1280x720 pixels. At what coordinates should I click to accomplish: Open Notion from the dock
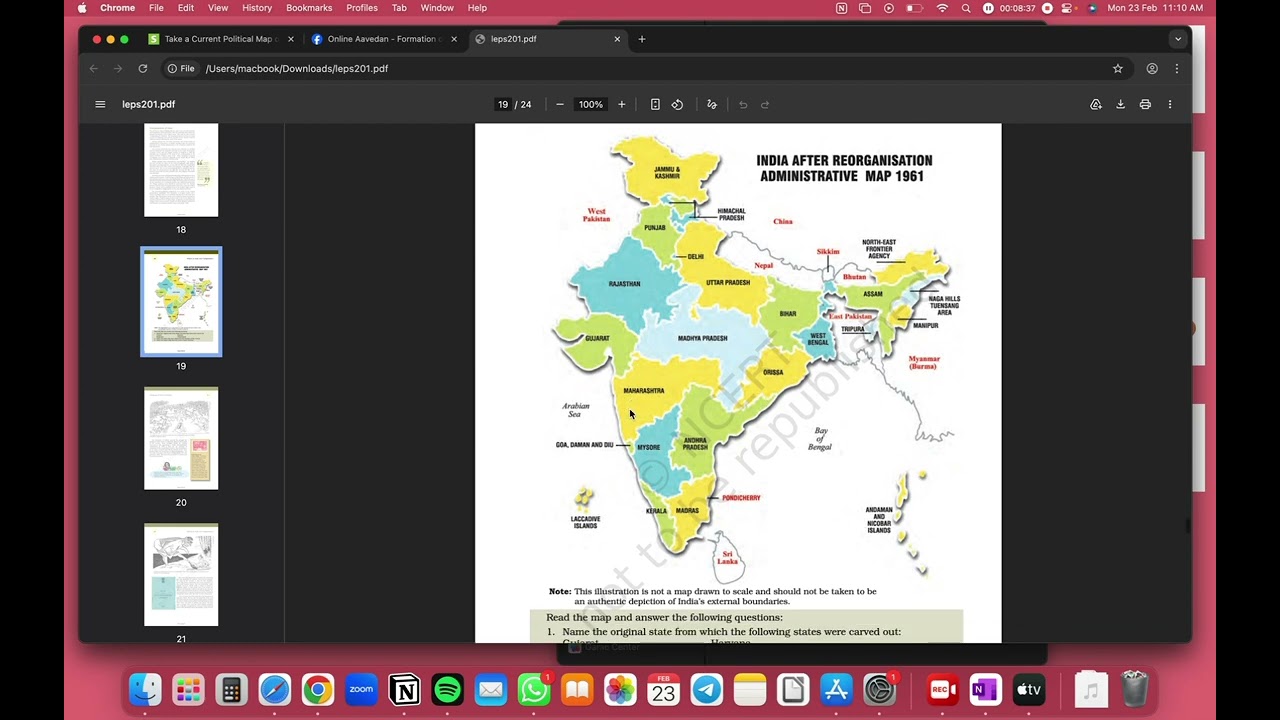[x=404, y=690]
